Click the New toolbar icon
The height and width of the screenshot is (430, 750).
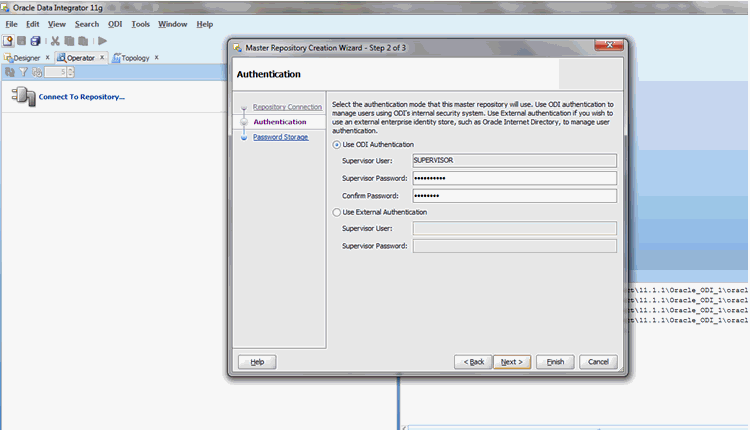pos(8,41)
